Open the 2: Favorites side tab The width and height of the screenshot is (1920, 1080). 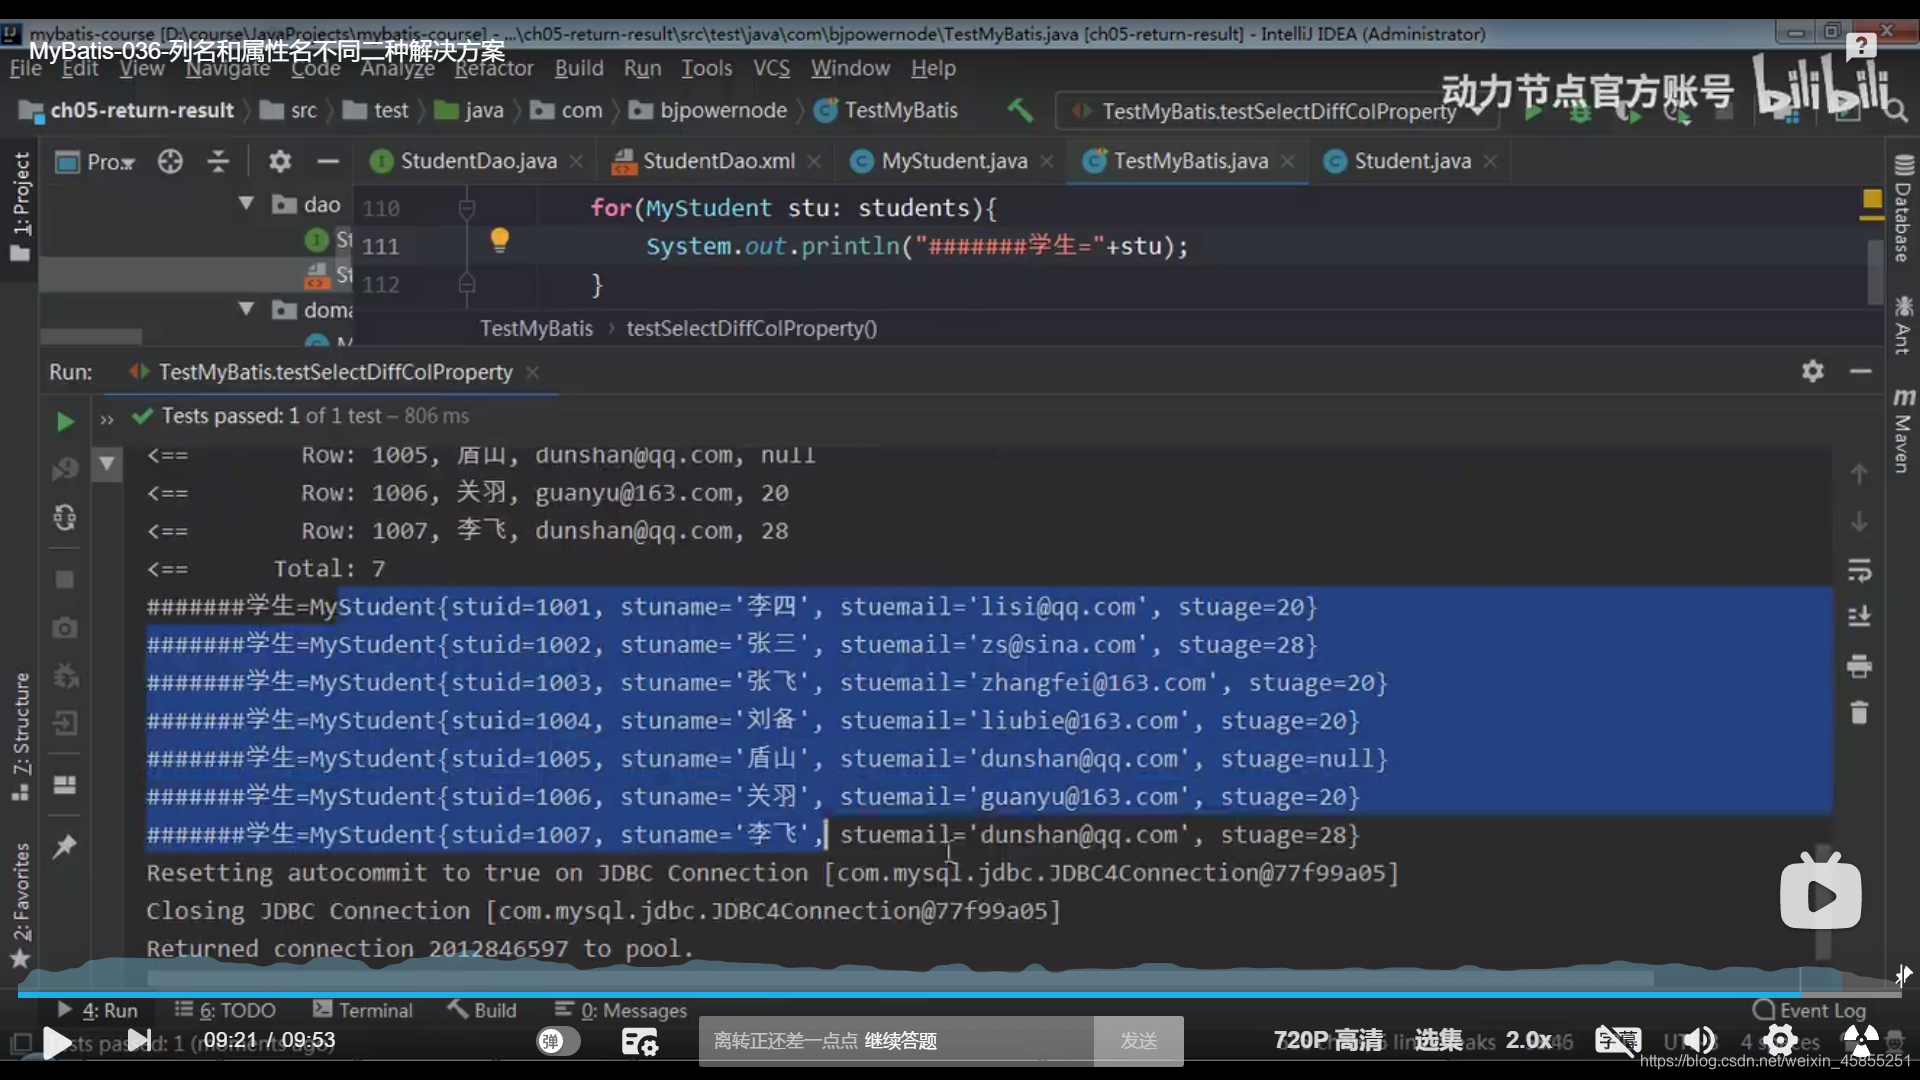tap(20, 906)
